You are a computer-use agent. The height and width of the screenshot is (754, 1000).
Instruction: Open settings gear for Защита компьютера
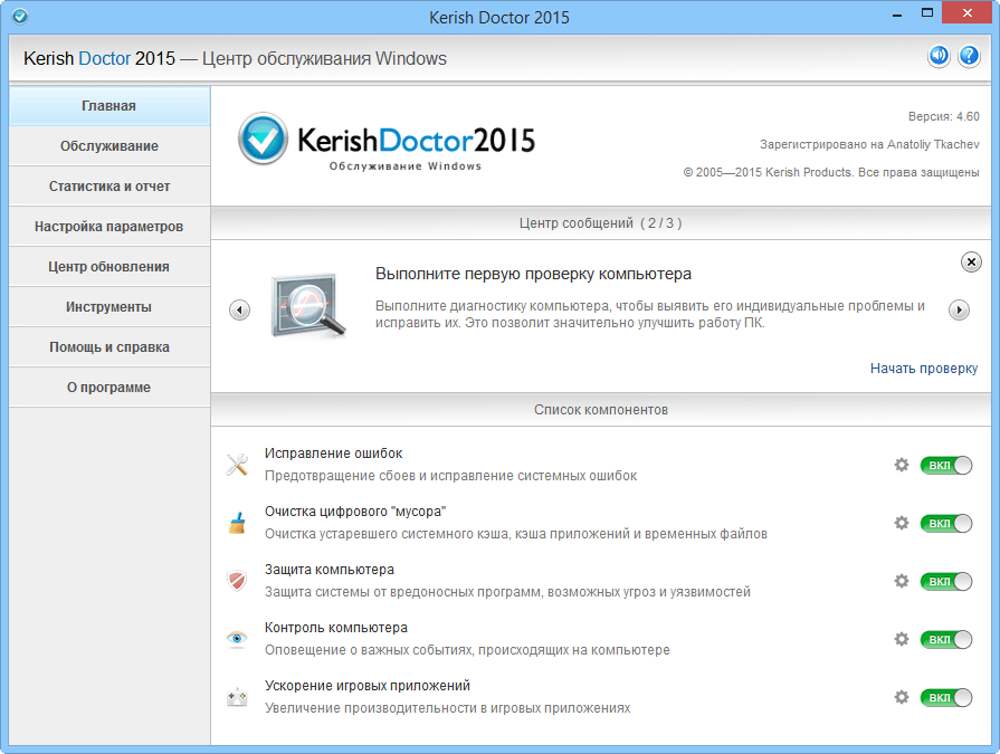coord(901,581)
